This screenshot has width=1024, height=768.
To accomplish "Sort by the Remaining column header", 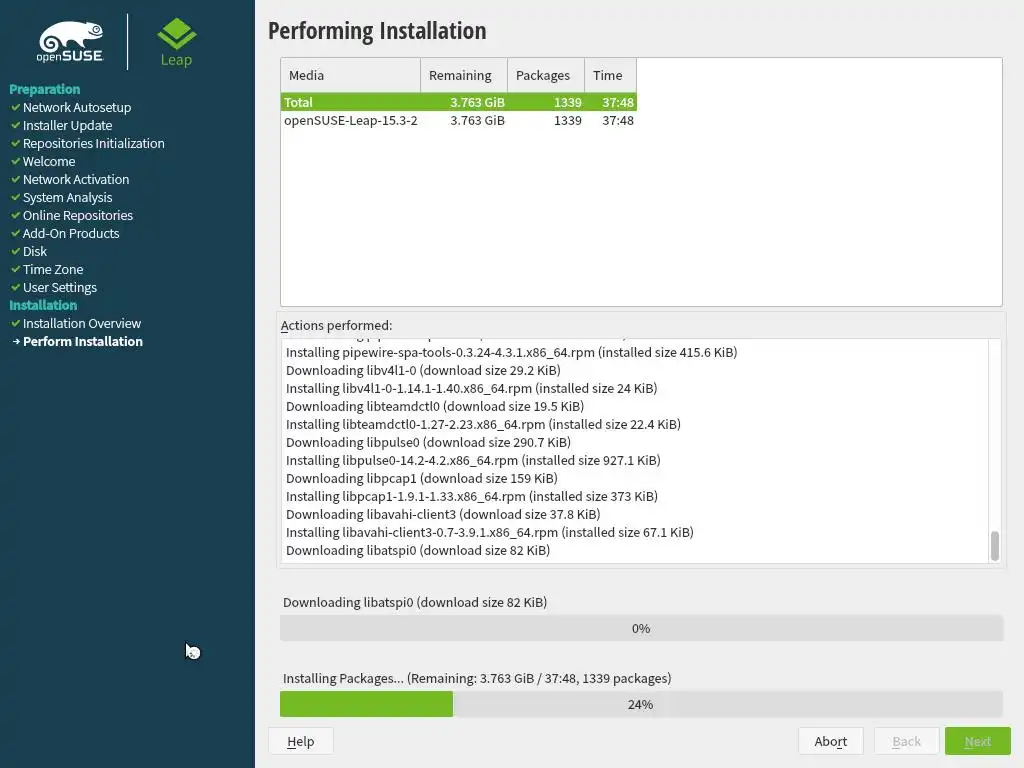I will [x=464, y=75].
